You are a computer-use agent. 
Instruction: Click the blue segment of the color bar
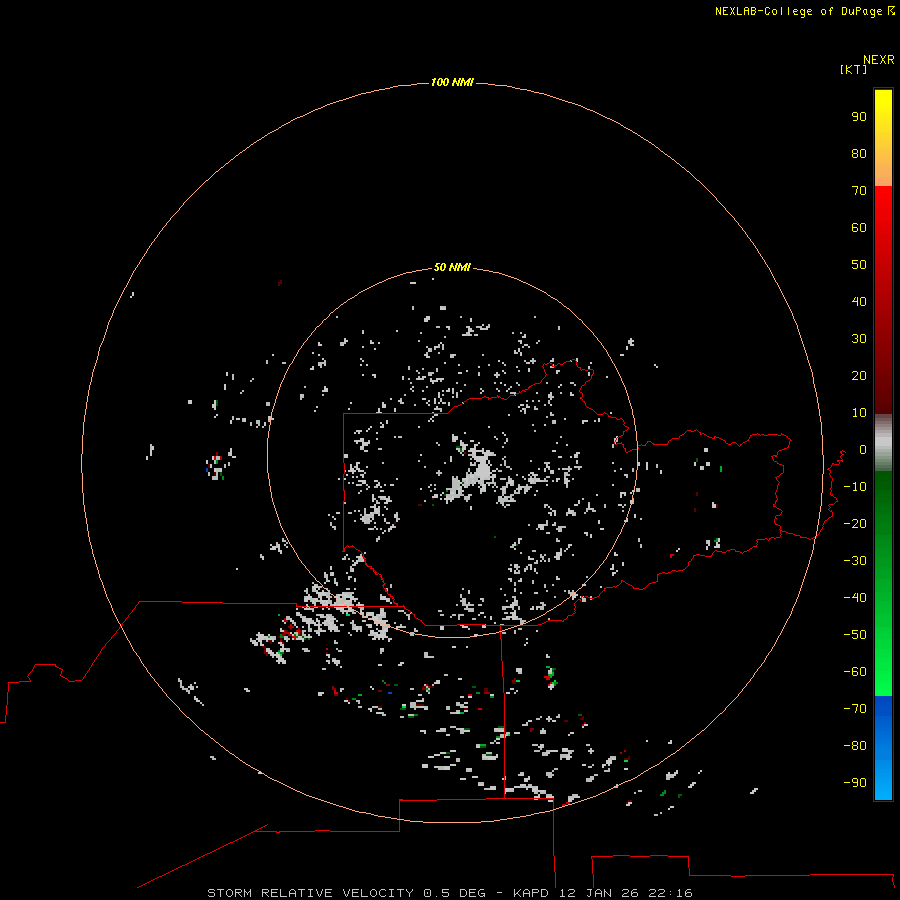tap(883, 748)
